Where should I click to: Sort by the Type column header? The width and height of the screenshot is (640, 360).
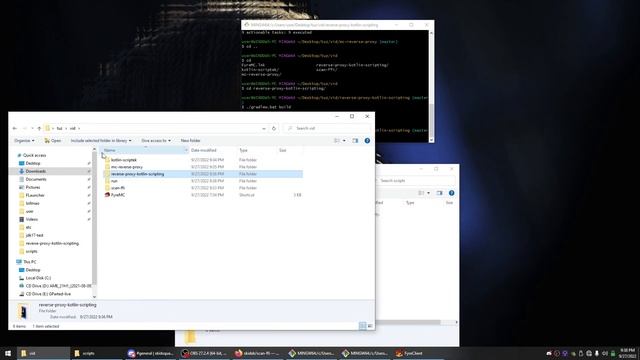click(257, 150)
